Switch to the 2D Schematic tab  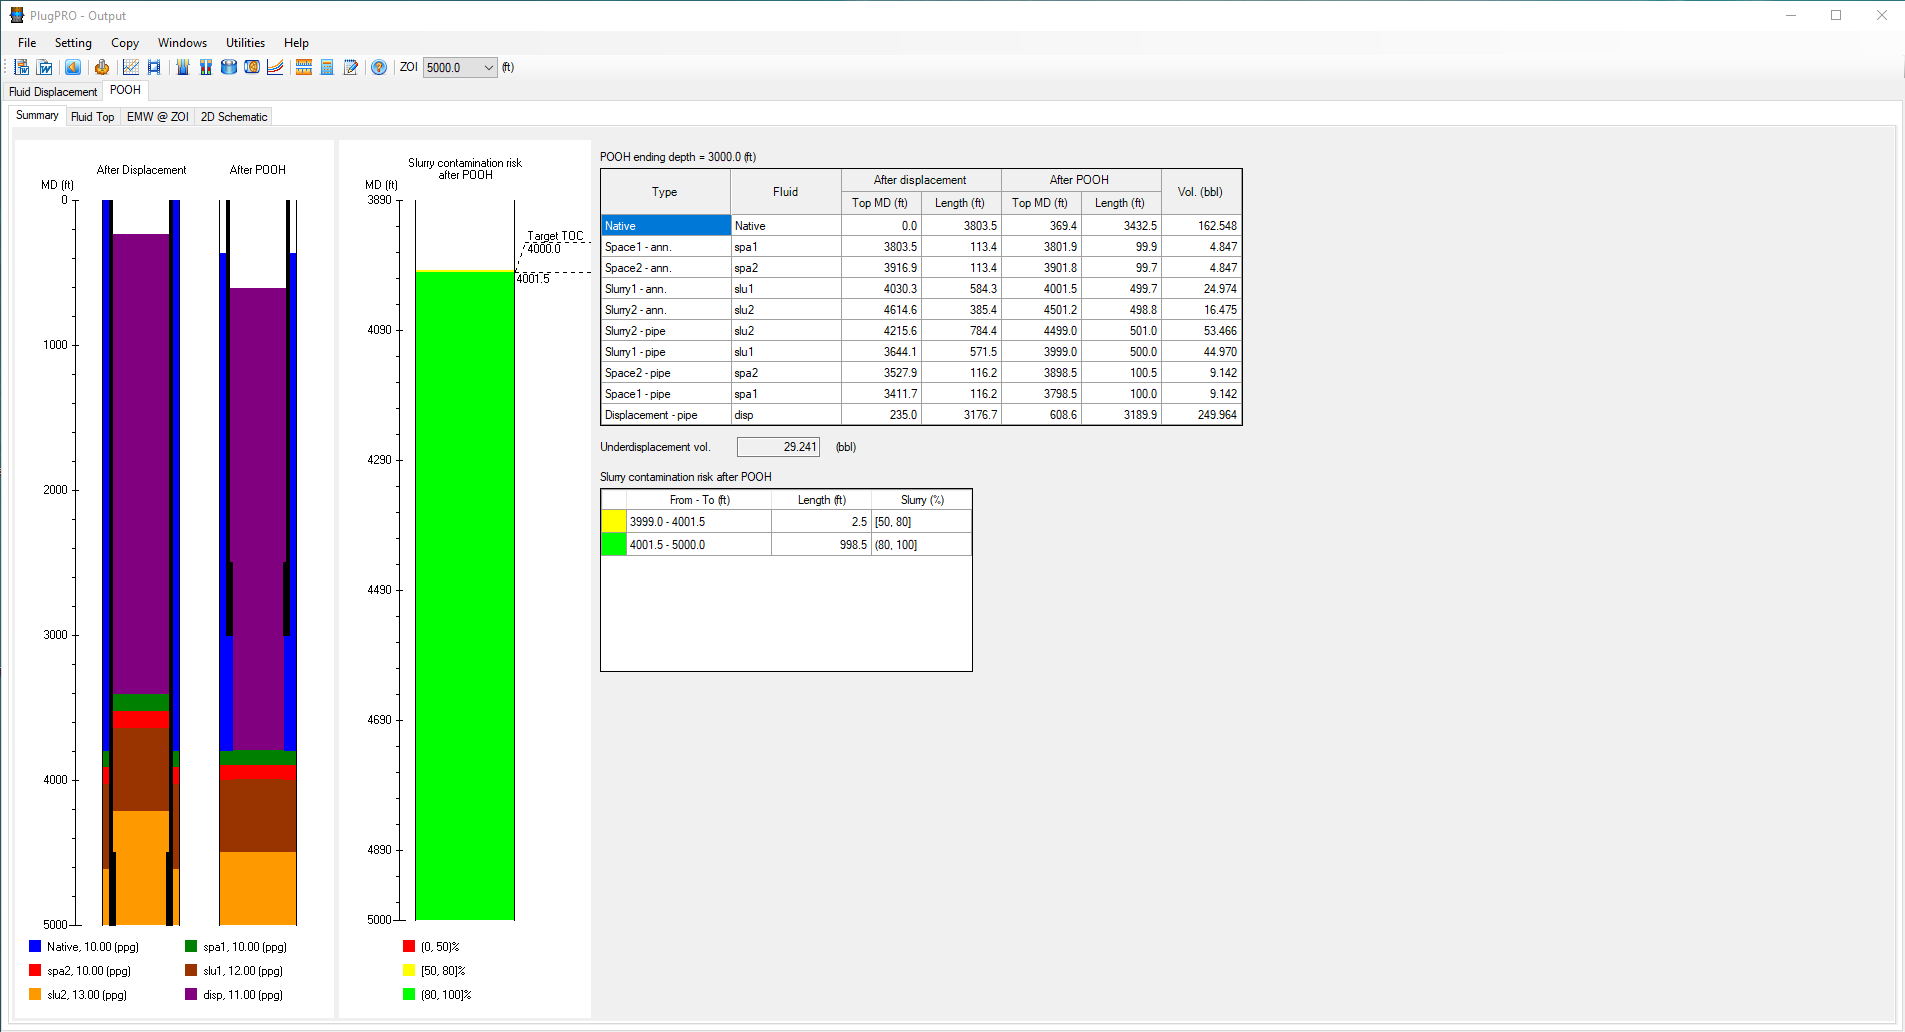[234, 117]
